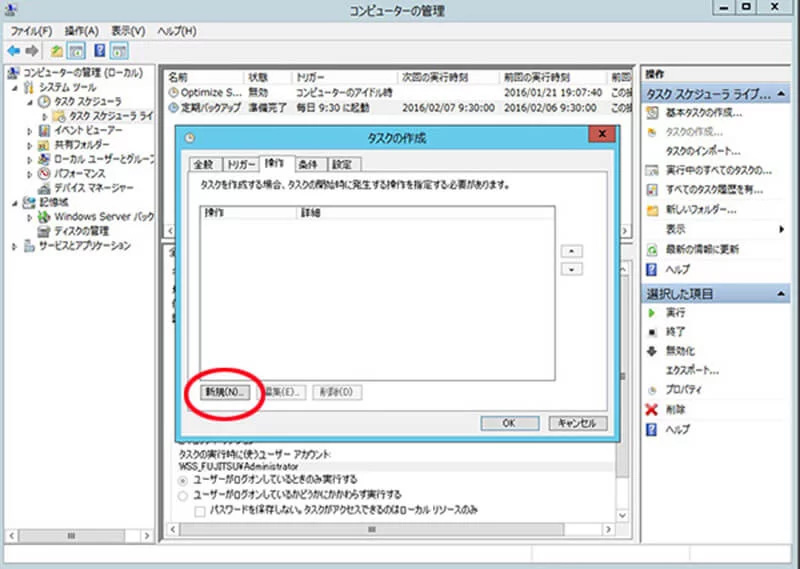Click the green 実行 run icon
This screenshot has height=569, width=800.
[x=652, y=313]
